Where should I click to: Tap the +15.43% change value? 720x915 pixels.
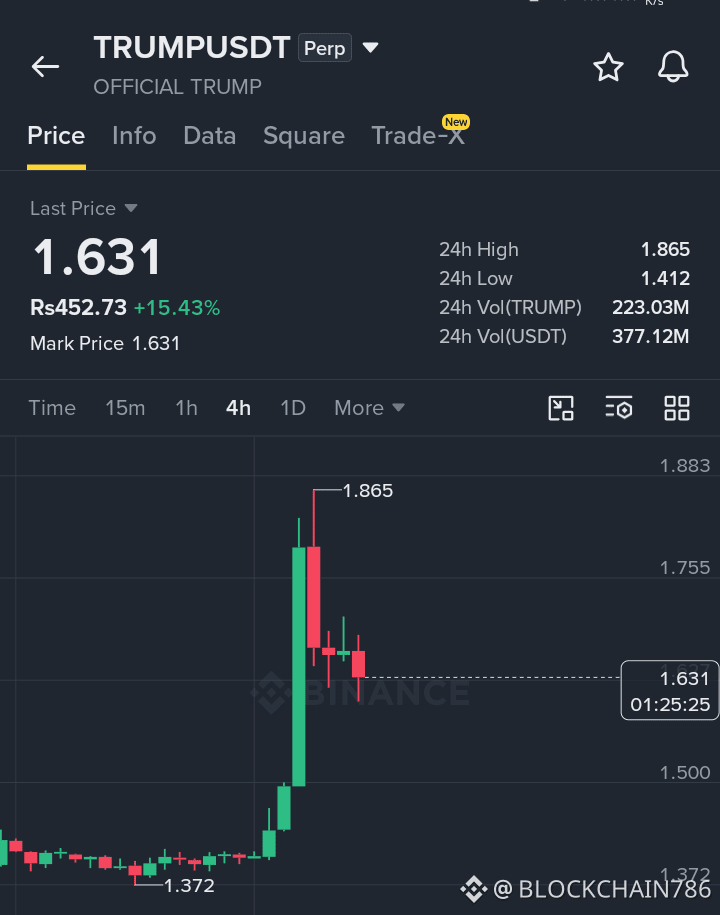[177, 308]
